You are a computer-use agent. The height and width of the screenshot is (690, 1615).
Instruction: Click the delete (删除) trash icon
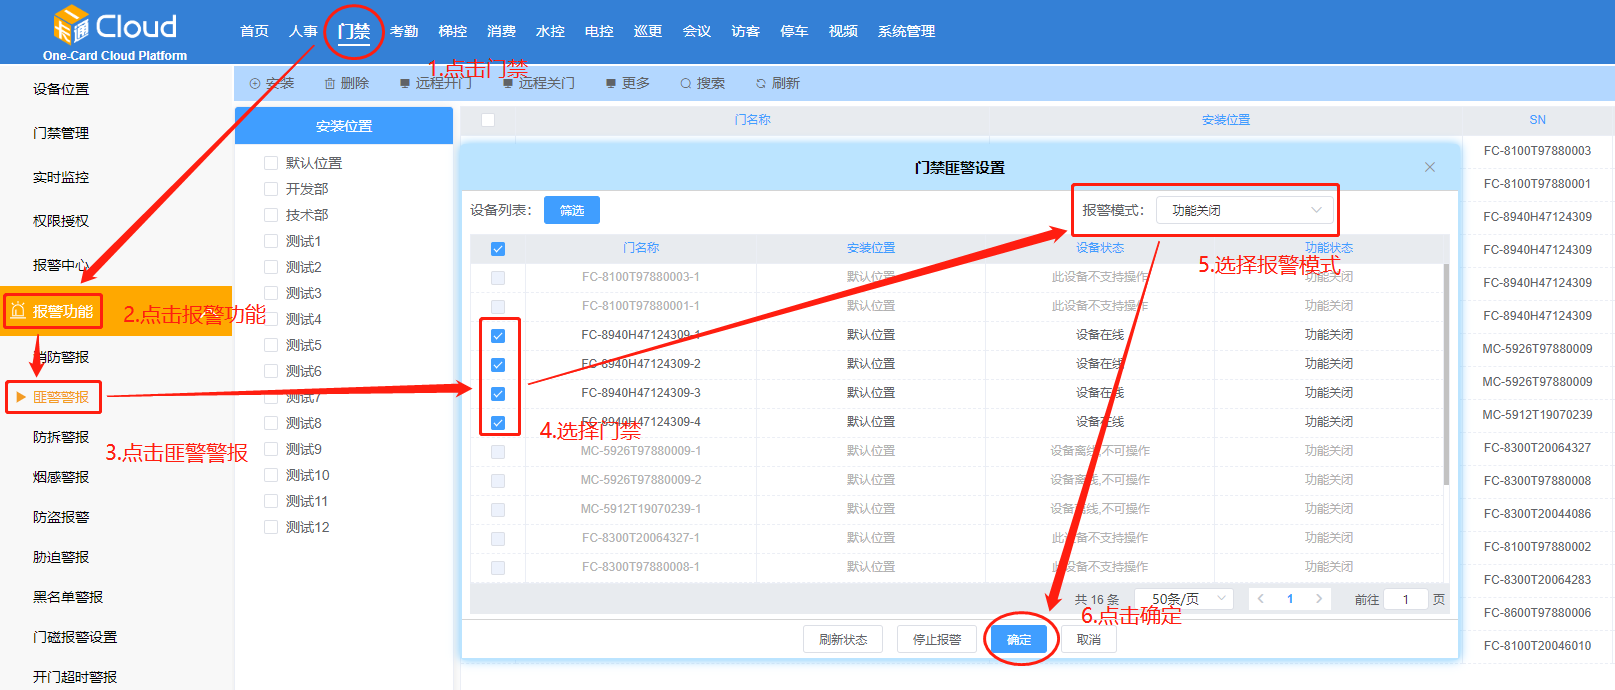[330, 84]
